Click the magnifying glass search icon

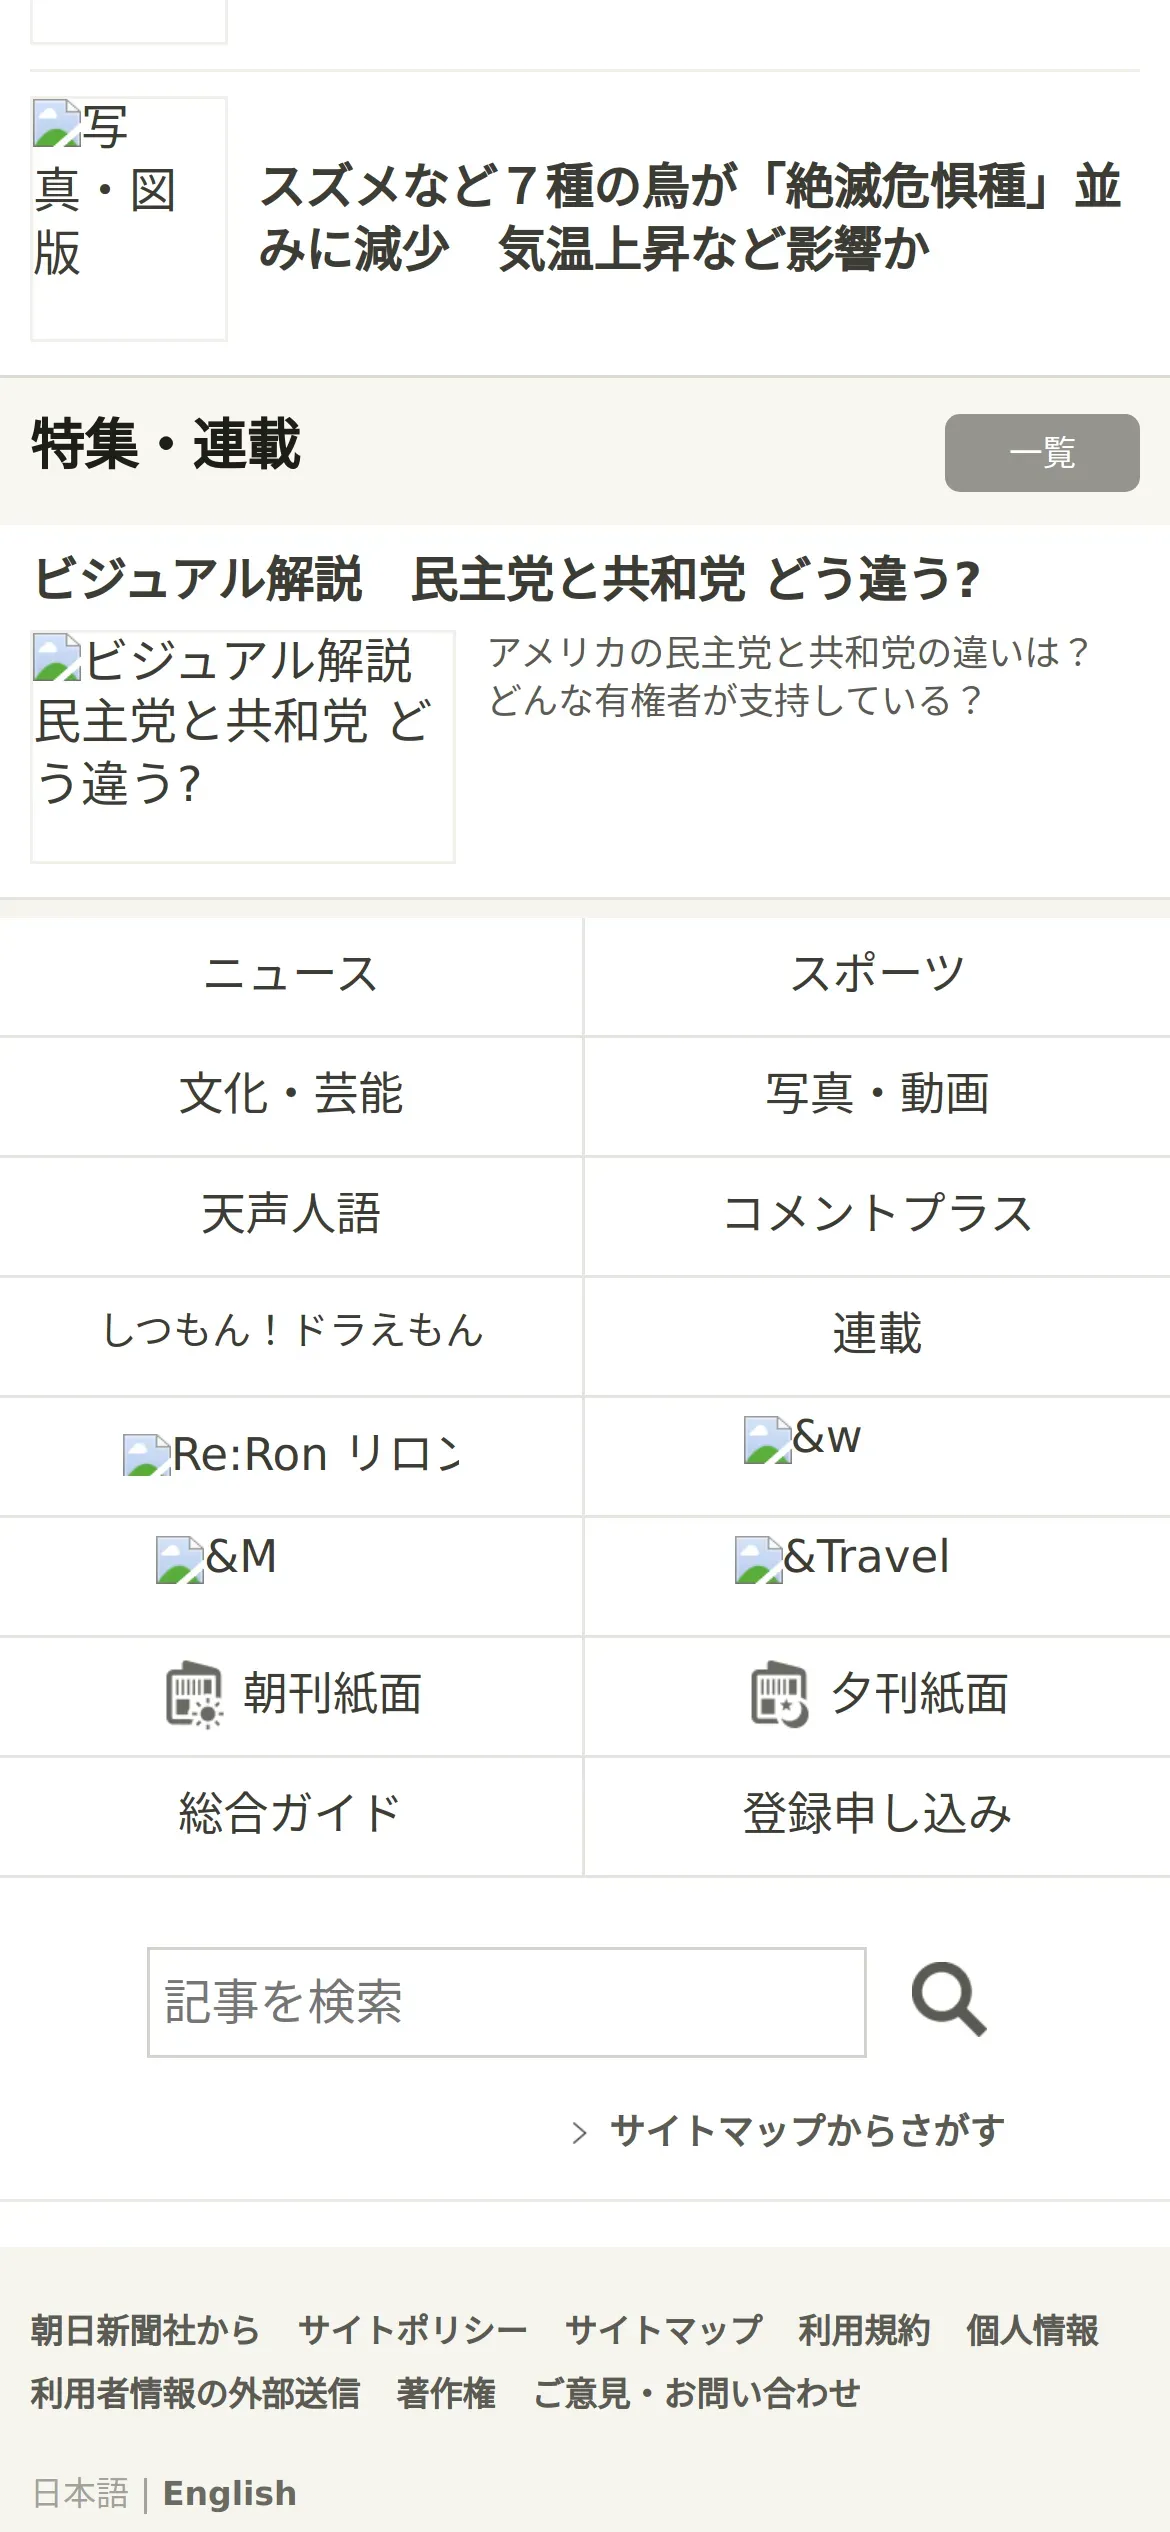949,2000
